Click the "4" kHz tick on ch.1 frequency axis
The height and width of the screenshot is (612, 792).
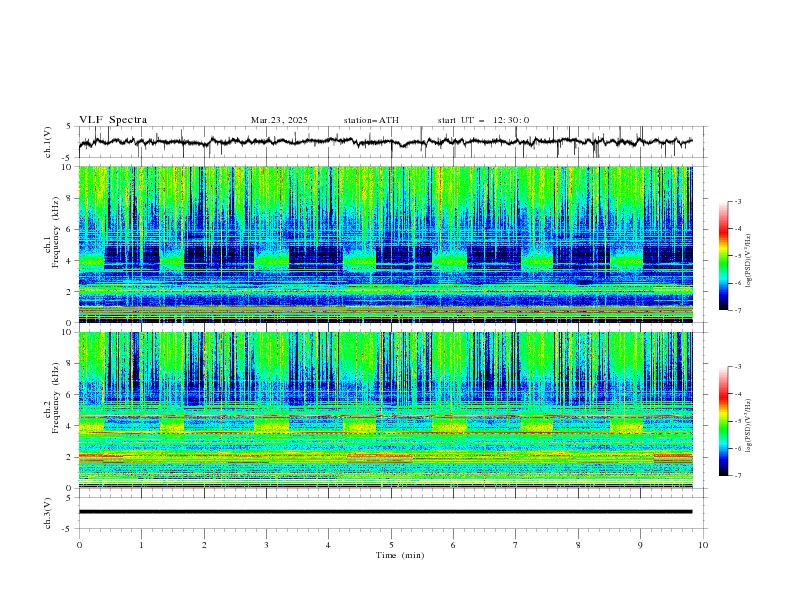pyautogui.click(x=71, y=261)
